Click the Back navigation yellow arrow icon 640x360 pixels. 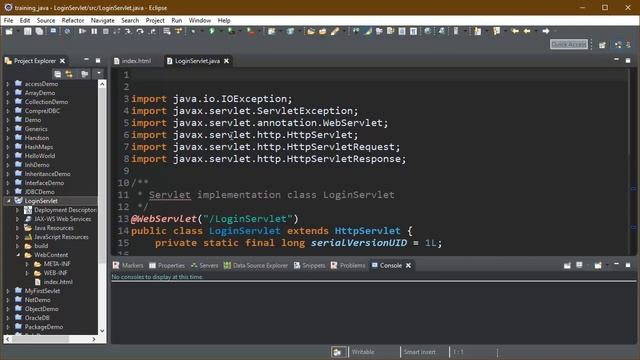527,31
